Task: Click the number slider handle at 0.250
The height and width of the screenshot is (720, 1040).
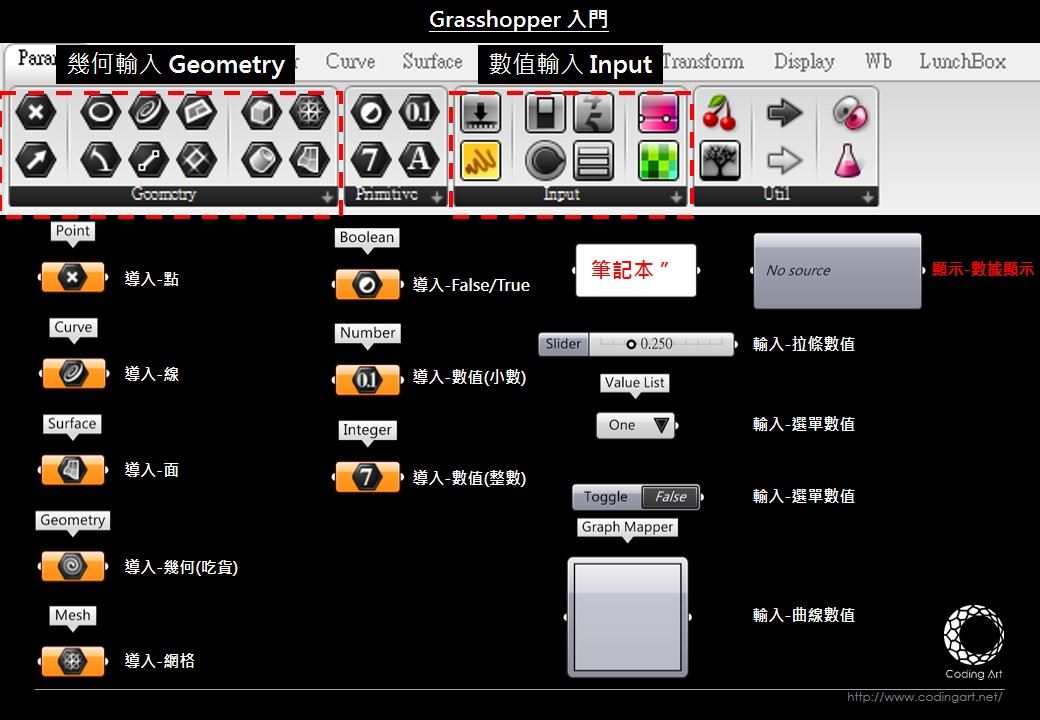Action: click(x=631, y=344)
